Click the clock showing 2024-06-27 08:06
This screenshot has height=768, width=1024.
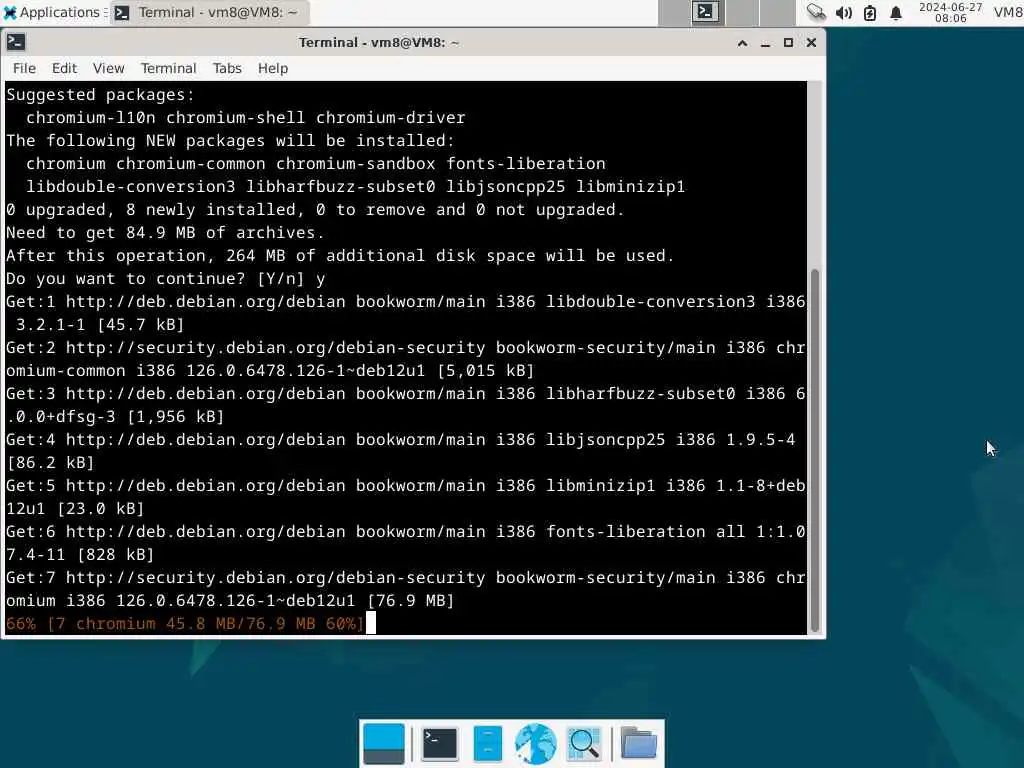click(950, 12)
